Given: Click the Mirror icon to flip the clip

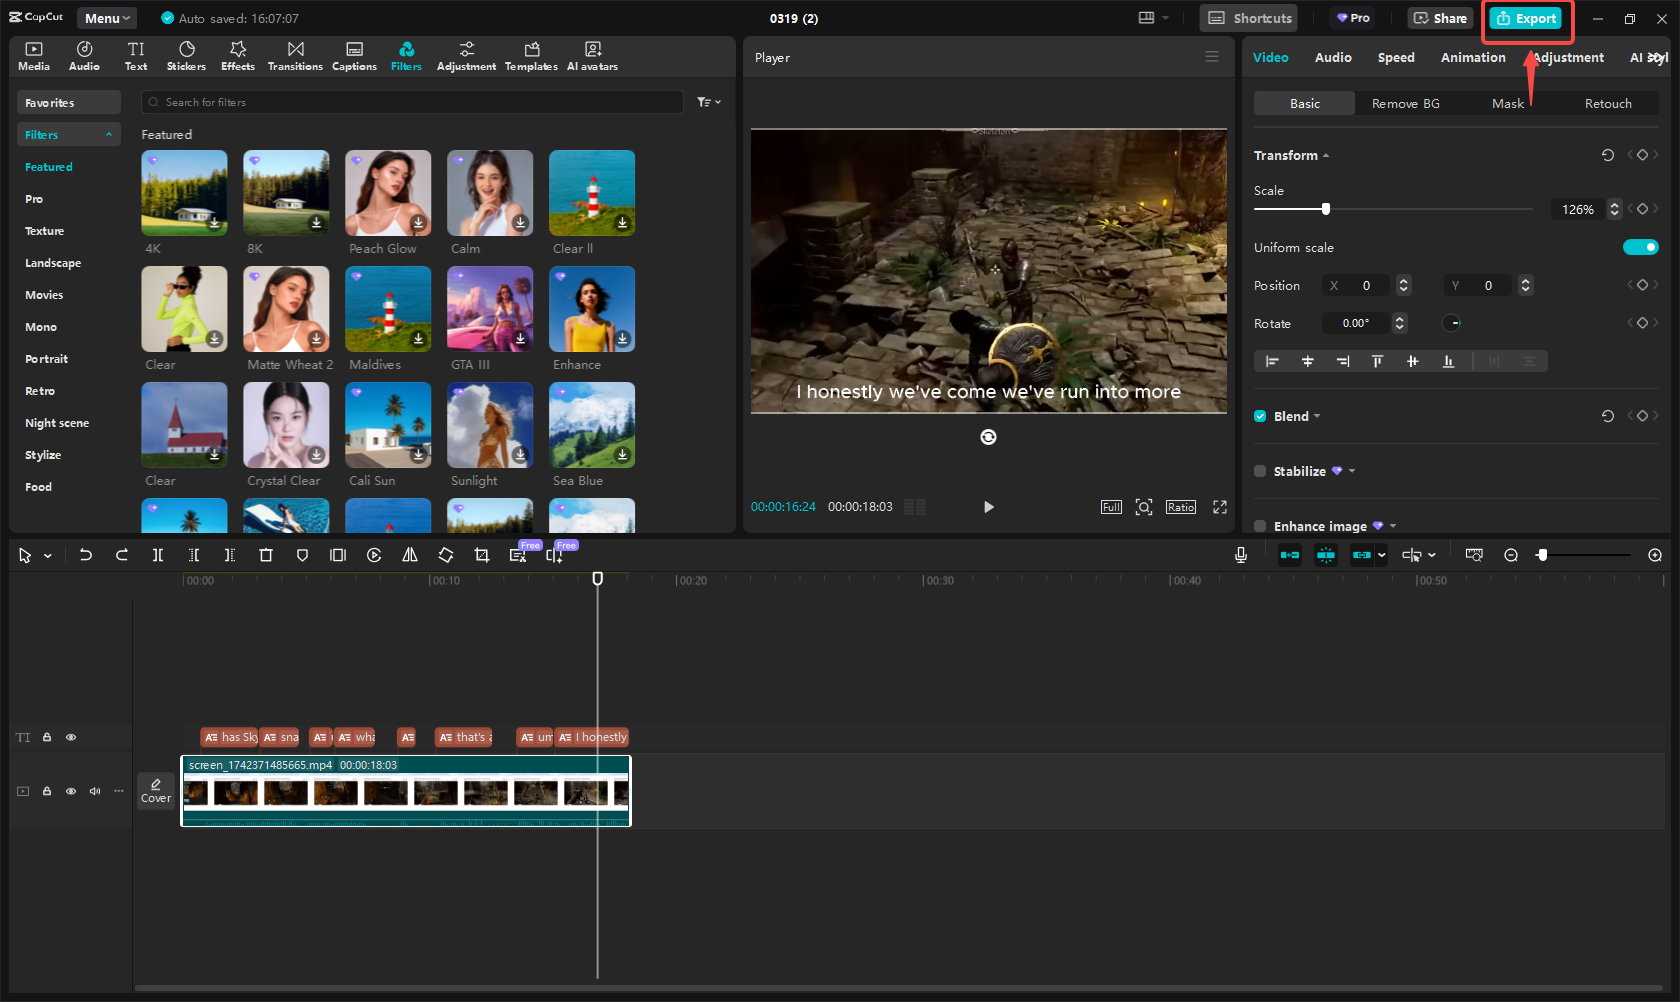Looking at the screenshot, I should [410, 555].
